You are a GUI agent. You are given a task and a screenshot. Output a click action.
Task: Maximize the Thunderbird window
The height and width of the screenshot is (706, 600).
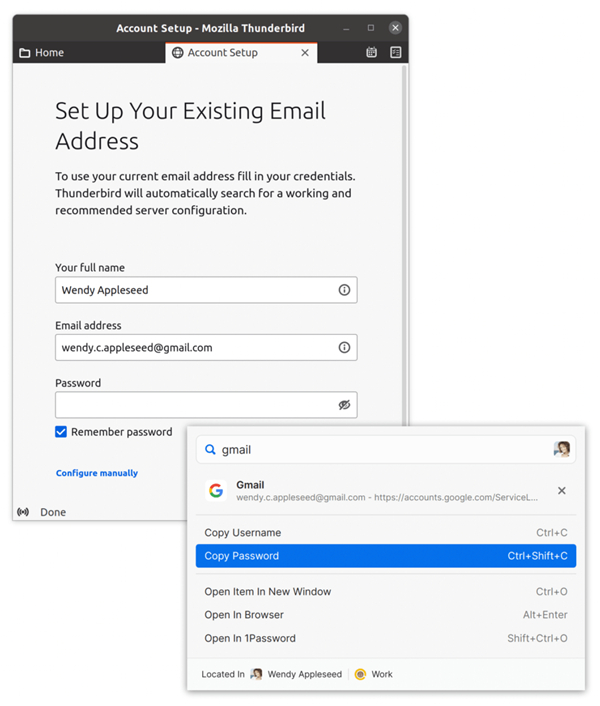(370, 28)
